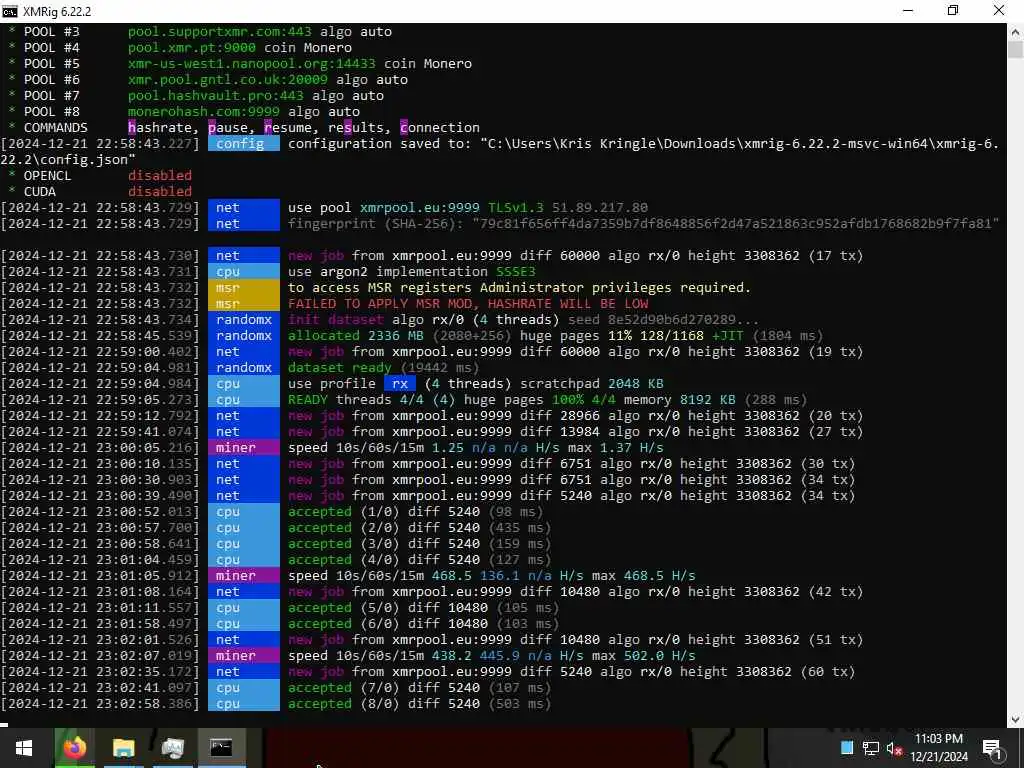The width and height of the screenshot is (1024, 768).
Task: Click the 'msr' tag at the Administrator warning
Action: click(244, 288)
